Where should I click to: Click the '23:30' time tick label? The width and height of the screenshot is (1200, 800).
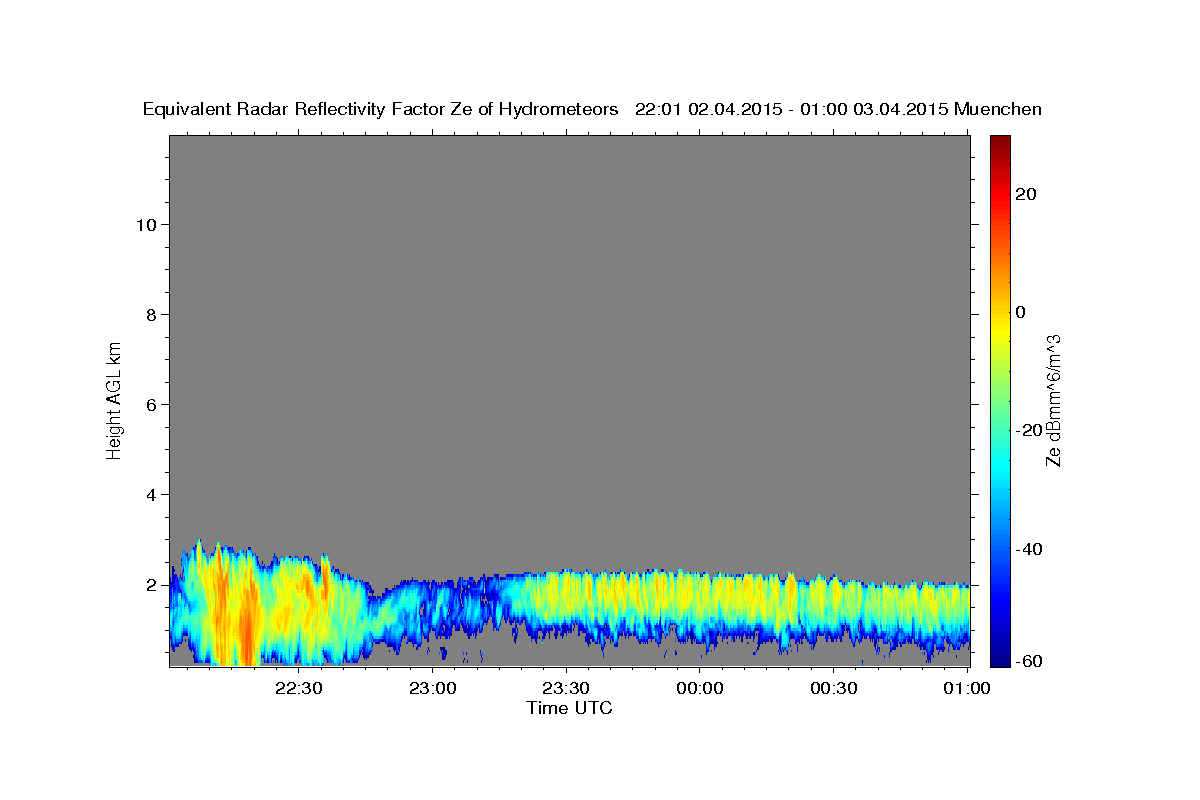(x=566, y=688)
